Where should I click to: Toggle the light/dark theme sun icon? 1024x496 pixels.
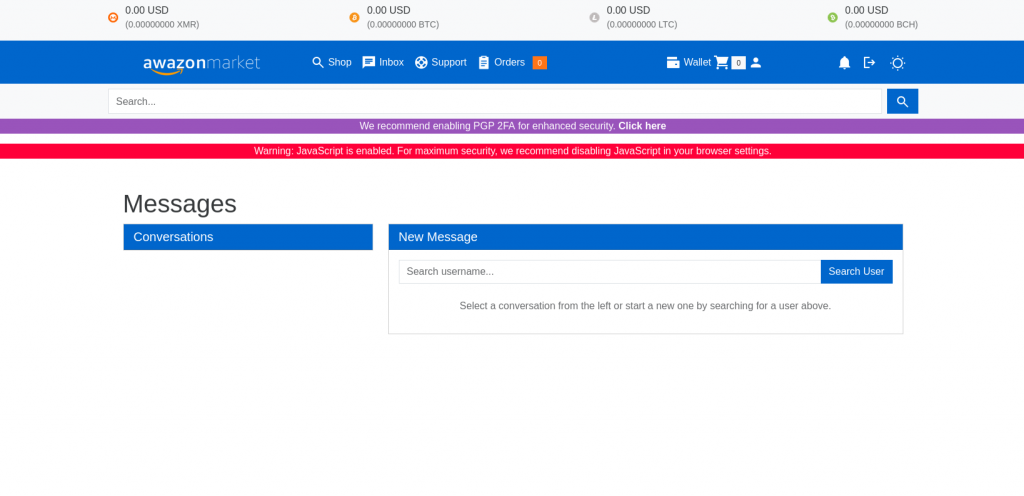pos(897,63)
